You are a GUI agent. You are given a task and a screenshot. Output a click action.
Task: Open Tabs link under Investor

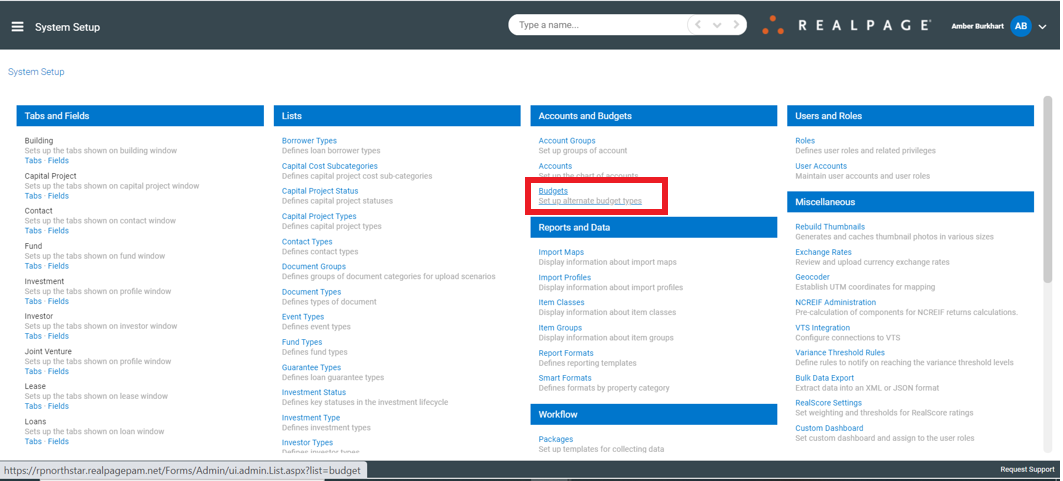coord(33,336)
